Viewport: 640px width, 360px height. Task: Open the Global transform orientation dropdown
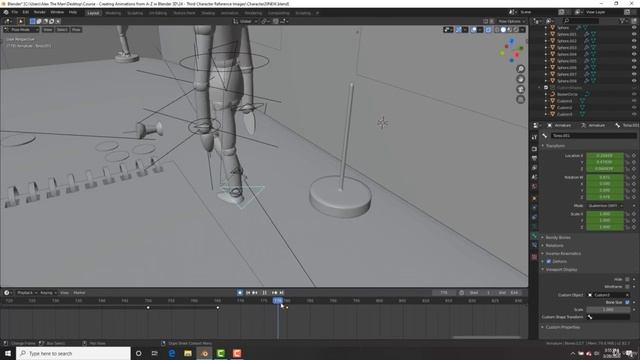(x=245, y=21)
